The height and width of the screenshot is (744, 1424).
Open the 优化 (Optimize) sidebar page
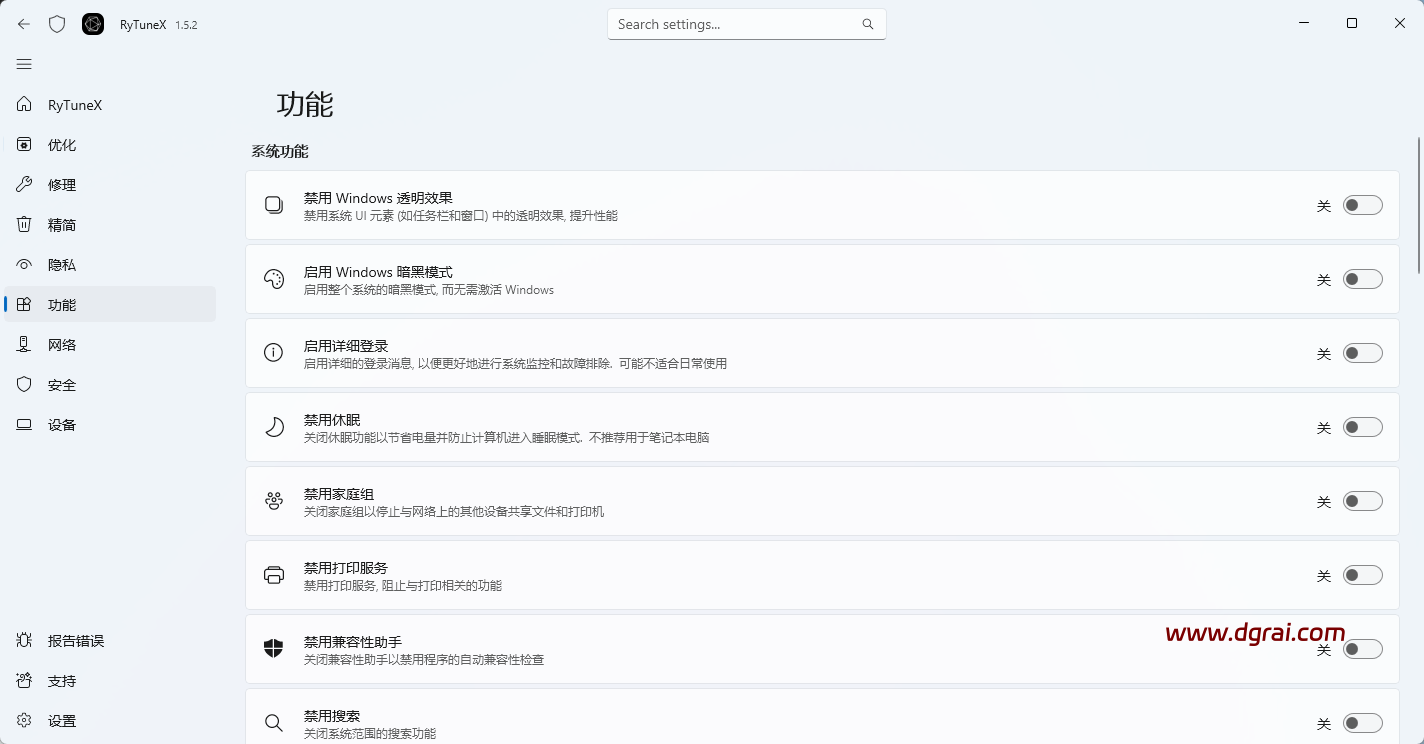(x=61, y=144)
